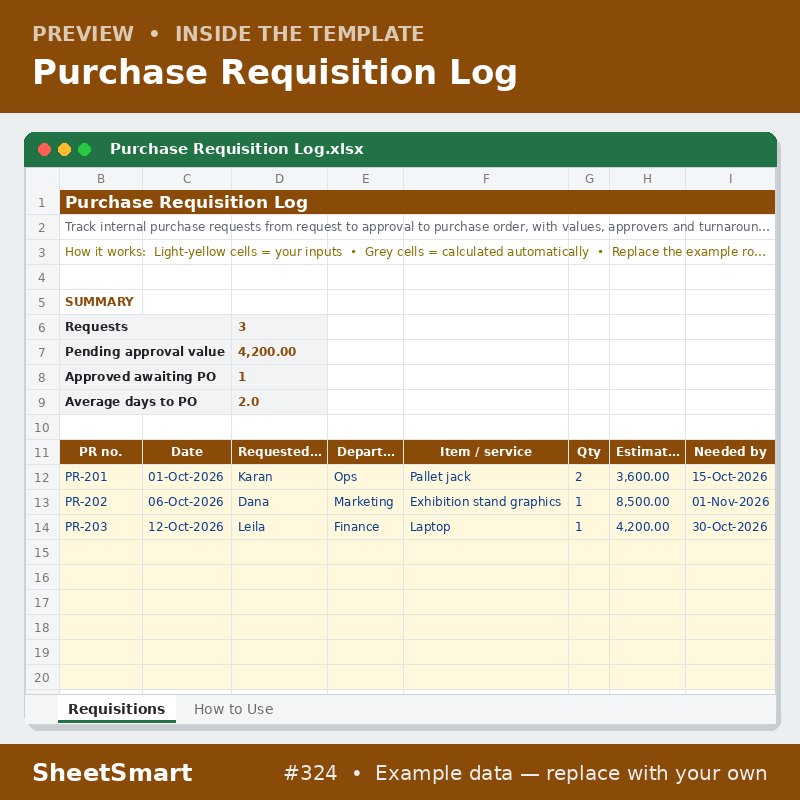
Task: Select cell PR-201
Action: click(x=101, y=477)
